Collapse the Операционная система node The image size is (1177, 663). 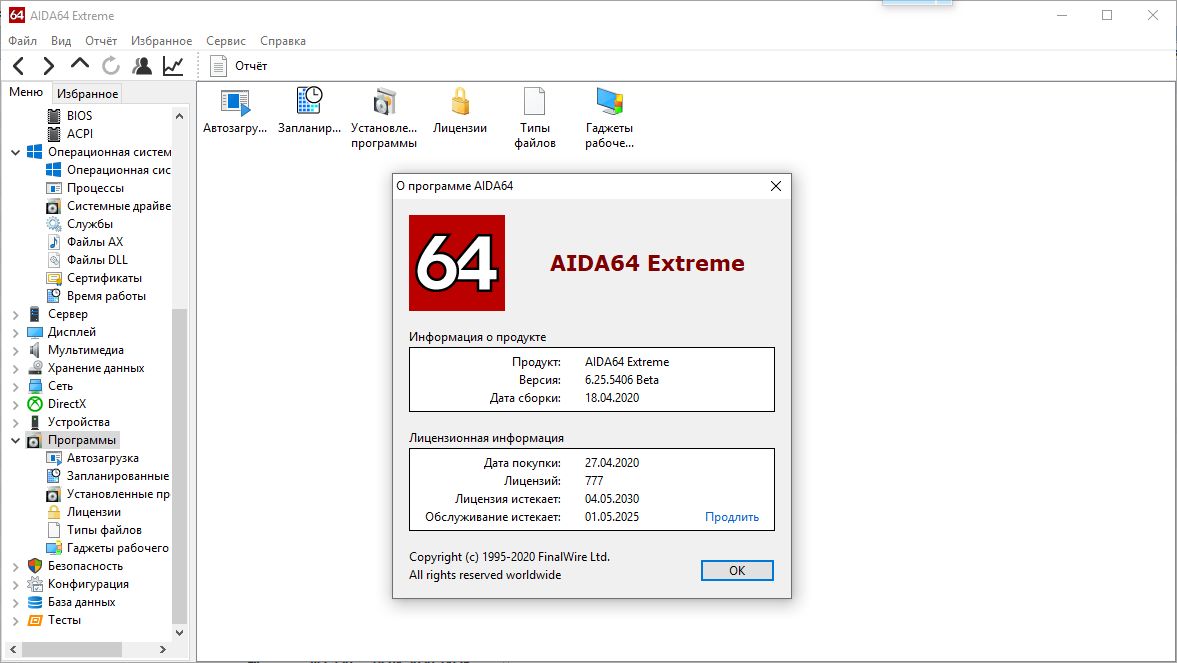coord(15,152)
